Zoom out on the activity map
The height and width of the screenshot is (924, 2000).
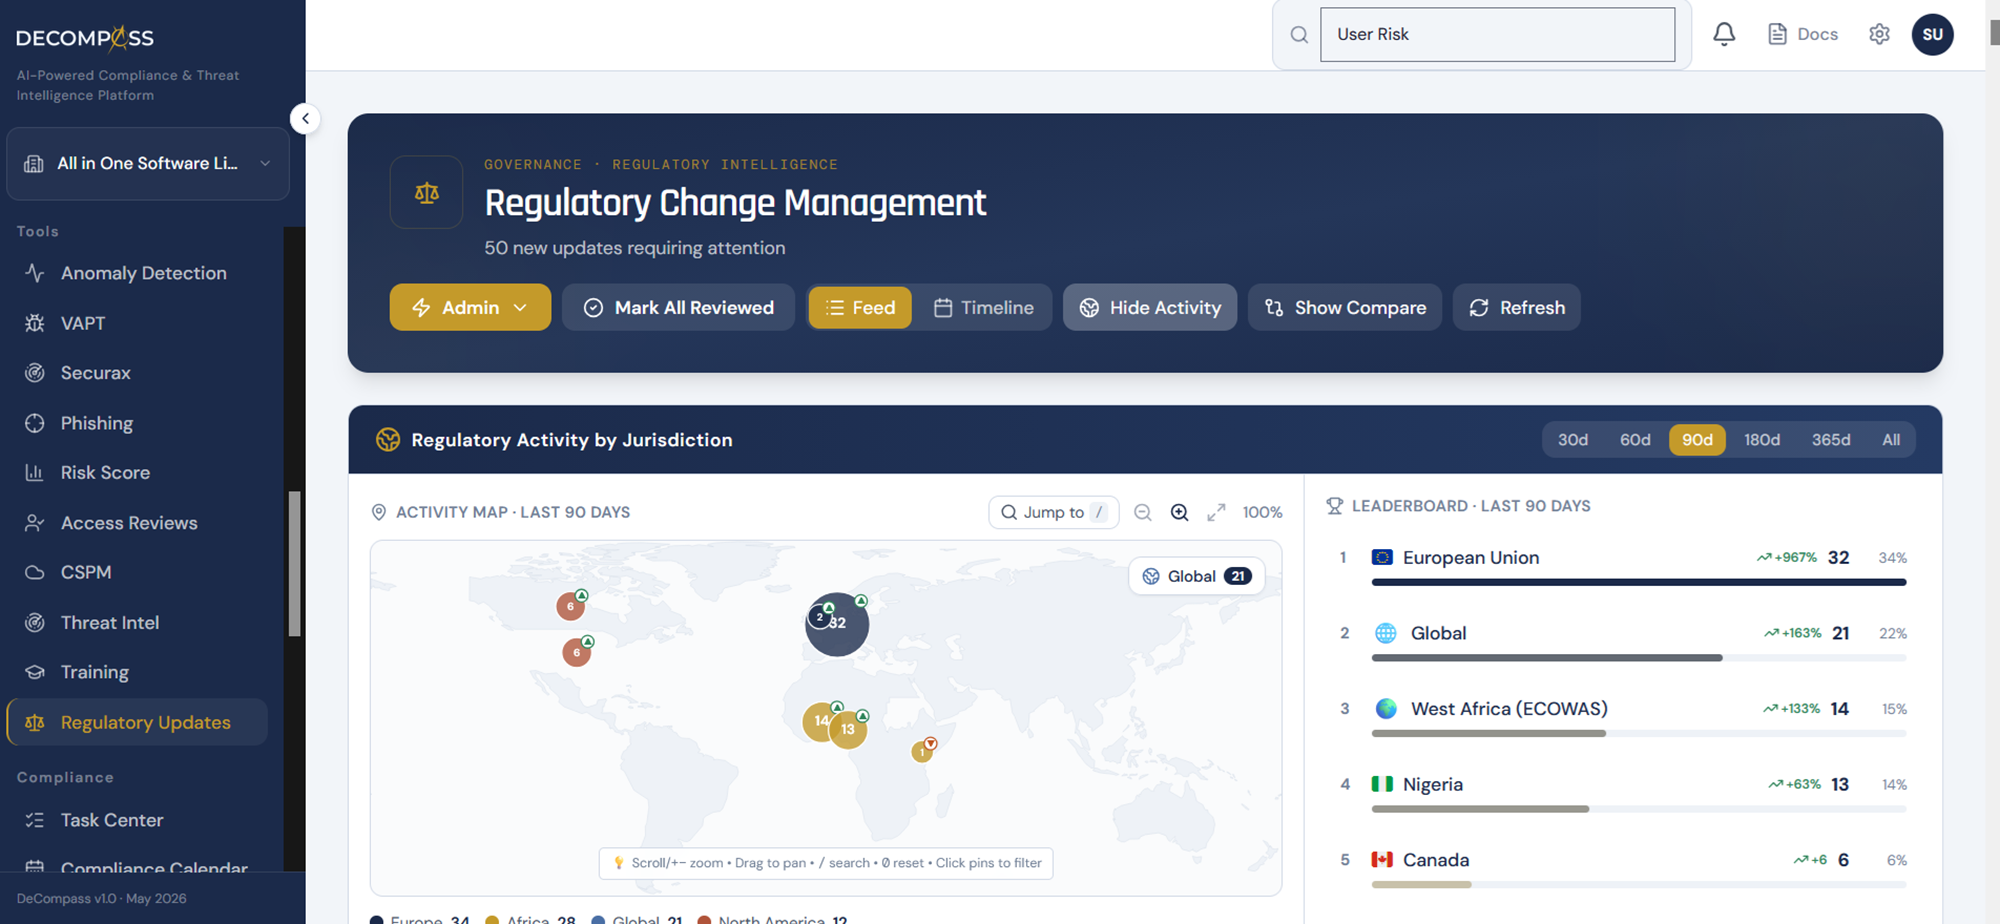tap(1143, 512)
